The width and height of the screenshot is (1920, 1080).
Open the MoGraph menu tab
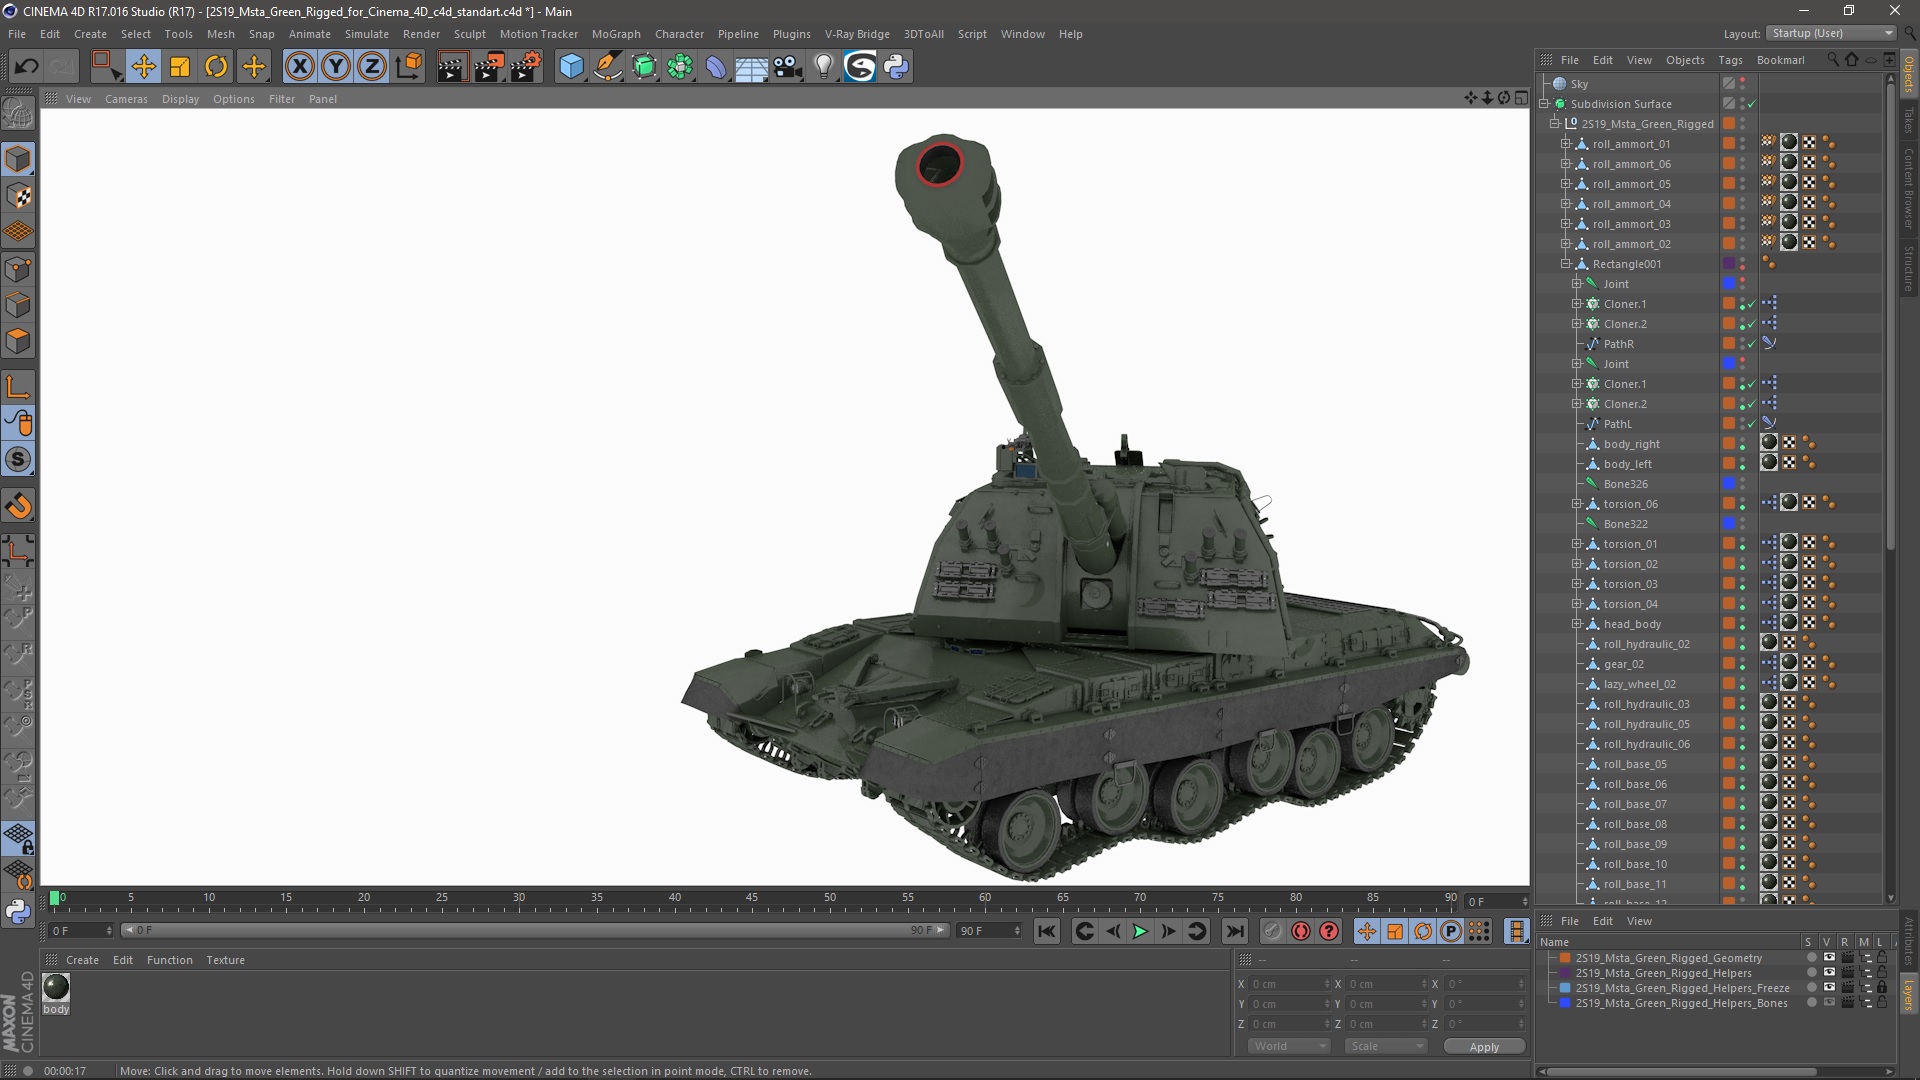pyautogui.click(x=616, y=33)
